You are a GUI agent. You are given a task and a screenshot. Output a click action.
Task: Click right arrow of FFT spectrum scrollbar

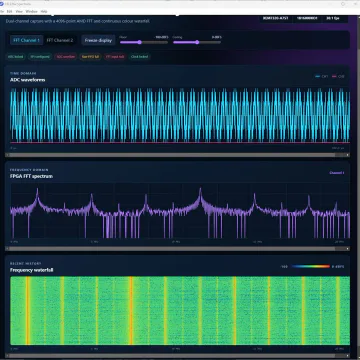click(x=348, y=249)
